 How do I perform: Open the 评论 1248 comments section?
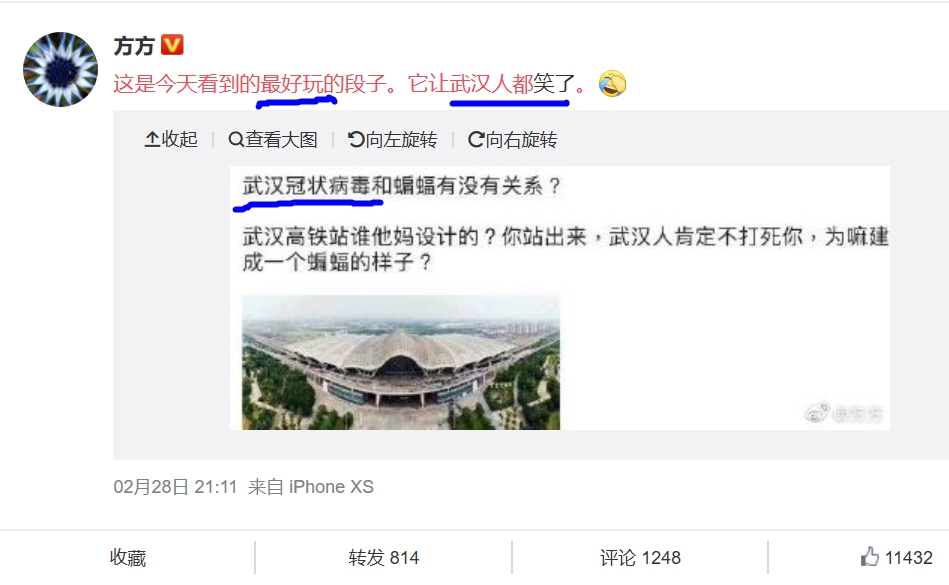640,558
